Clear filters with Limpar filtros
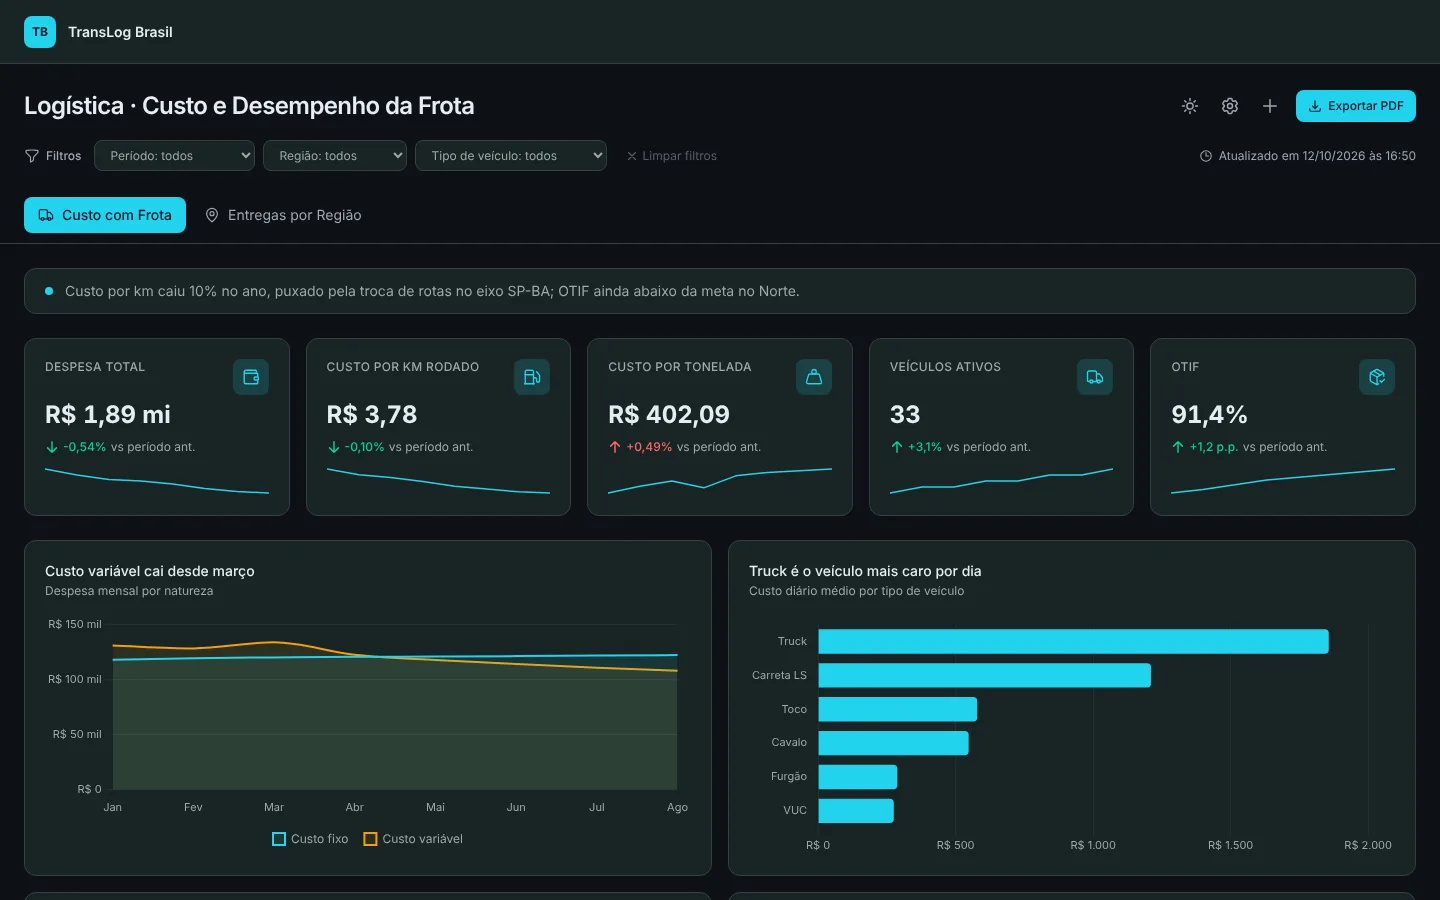Screen dimensions: 1440x900 point(672,156)
